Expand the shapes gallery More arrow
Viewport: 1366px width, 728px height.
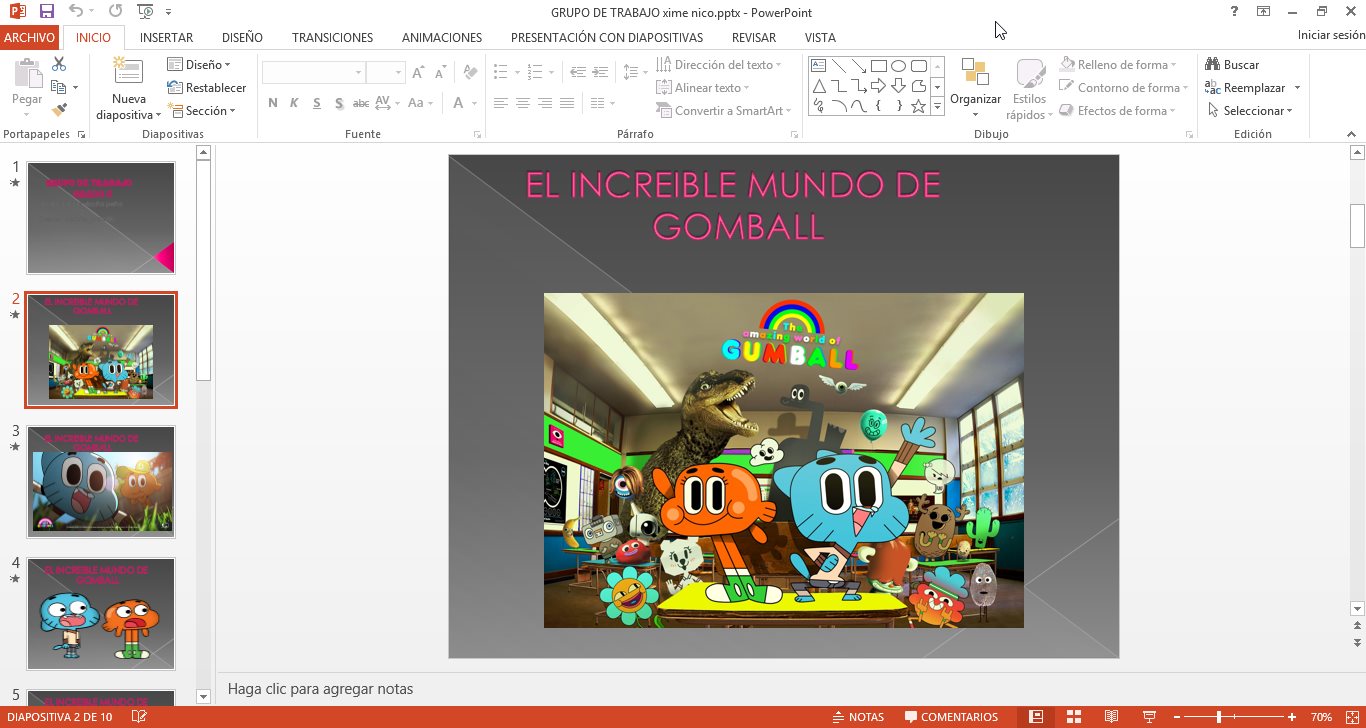pos(937,106)
